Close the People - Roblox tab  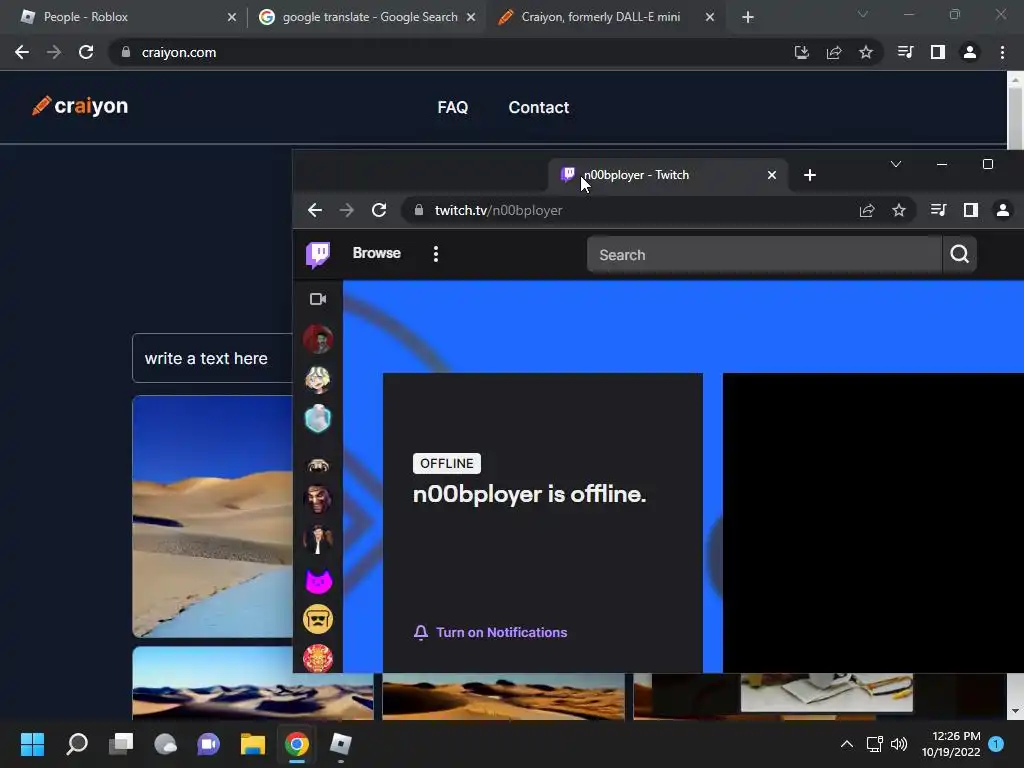[x=232, y=17]
